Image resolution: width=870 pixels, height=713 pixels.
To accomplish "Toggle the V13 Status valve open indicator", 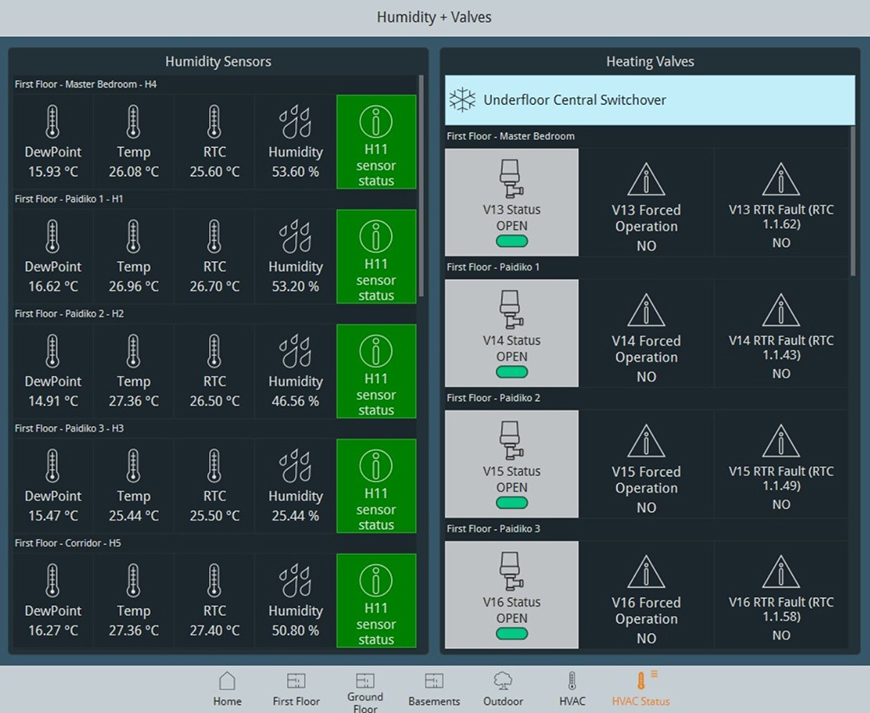I will pyautogui.click(x=512, y=242).
